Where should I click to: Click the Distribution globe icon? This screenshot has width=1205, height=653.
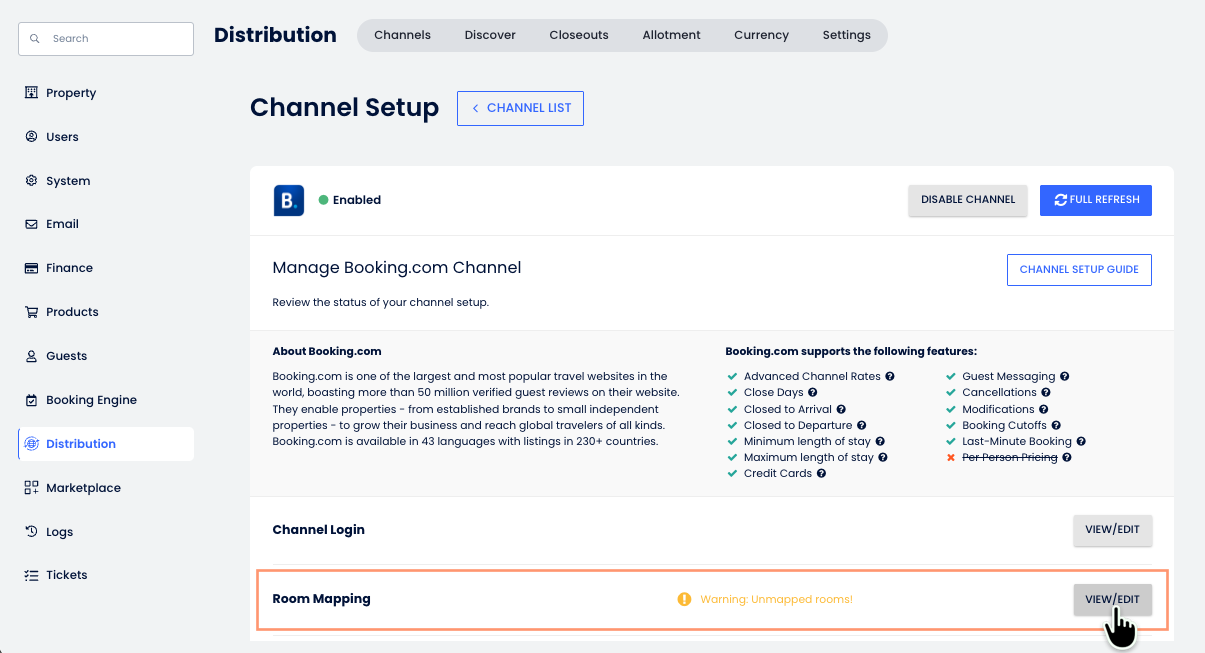tap(31, 444)
